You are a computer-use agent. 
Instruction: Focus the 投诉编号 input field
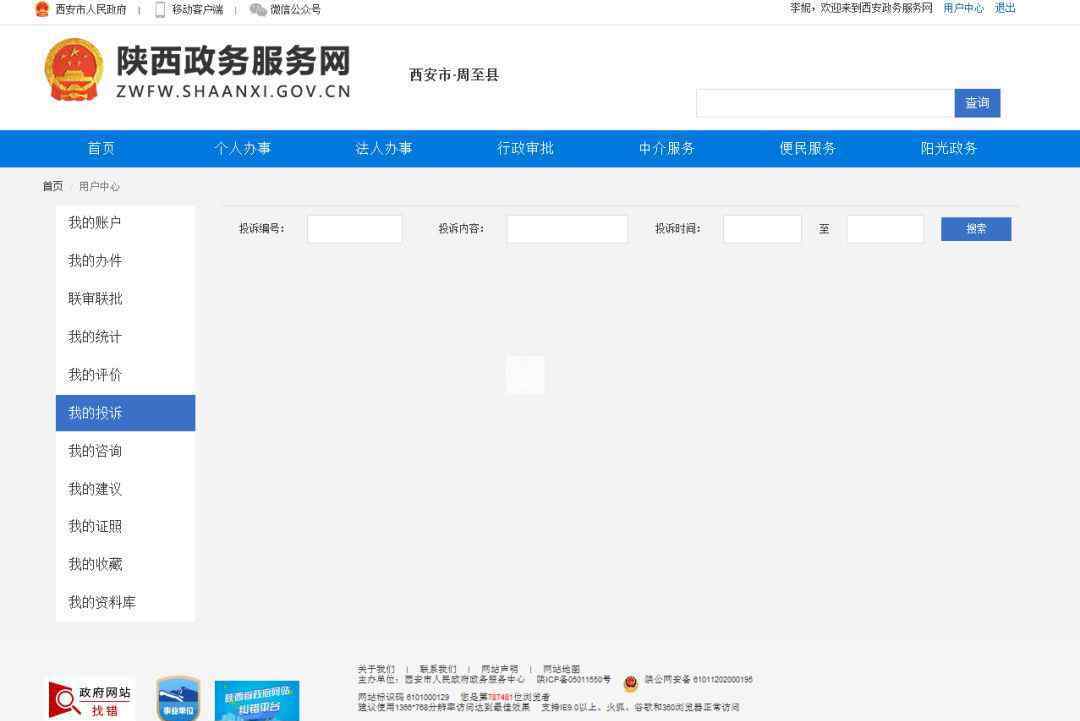pos(354,229)
